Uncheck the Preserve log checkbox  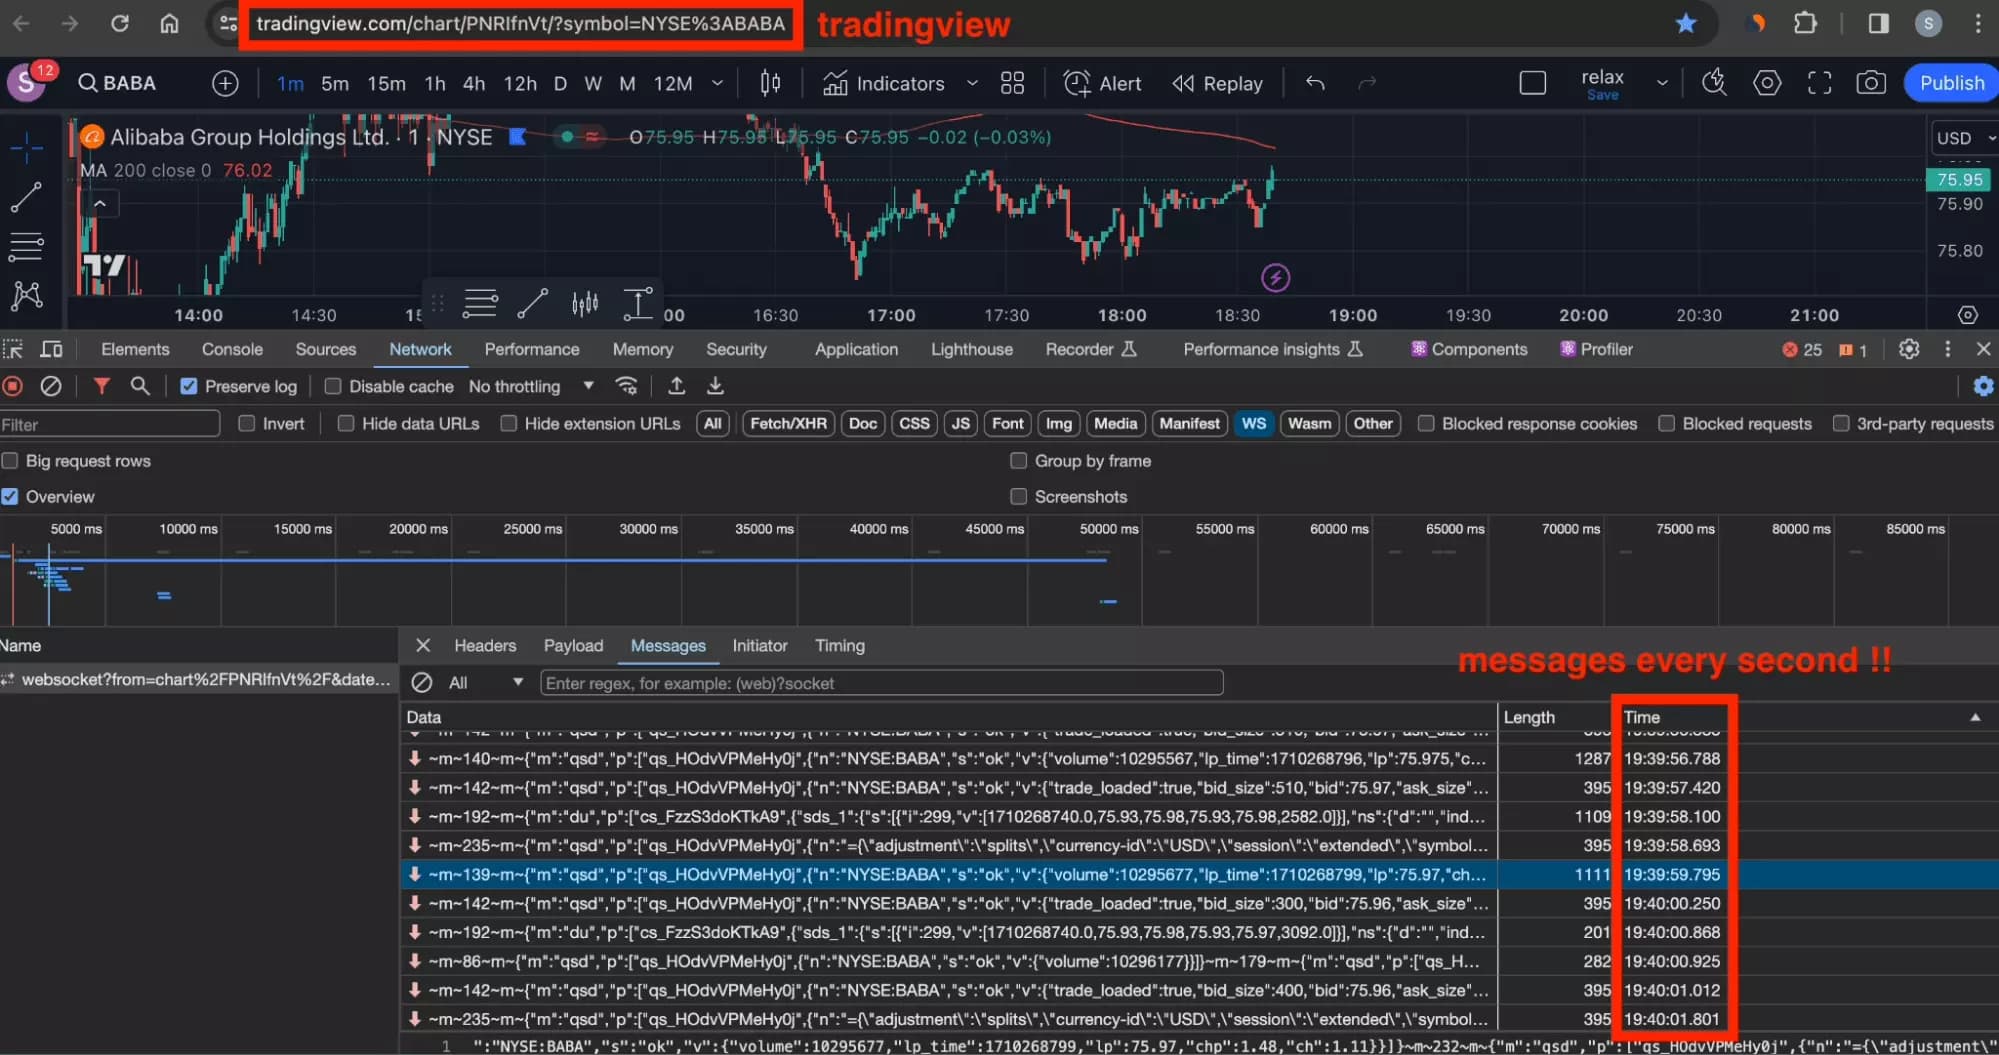pos(188,385)
